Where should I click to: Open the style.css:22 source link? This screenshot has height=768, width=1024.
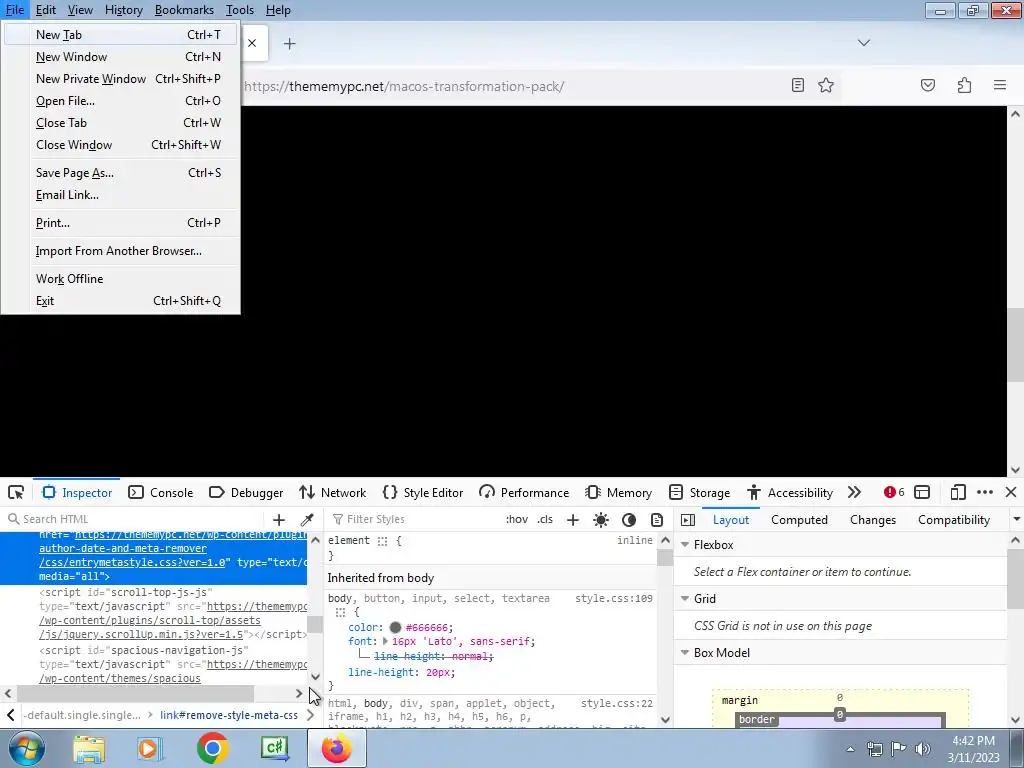pyautogui.click(x=616, y=703)
